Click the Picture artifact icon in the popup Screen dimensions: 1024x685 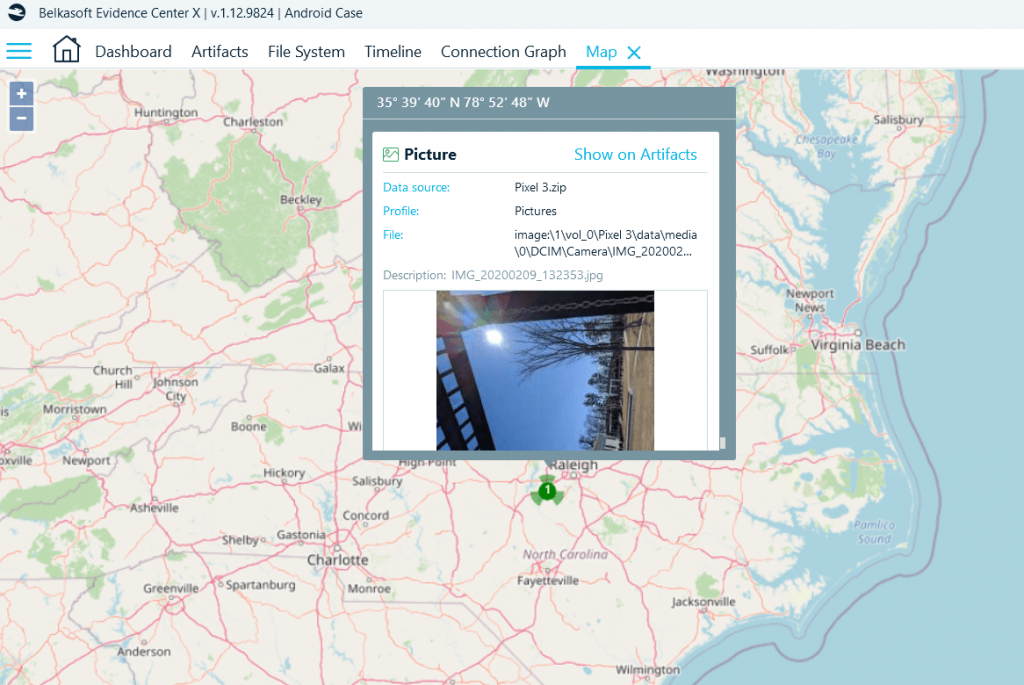[390, 154]
